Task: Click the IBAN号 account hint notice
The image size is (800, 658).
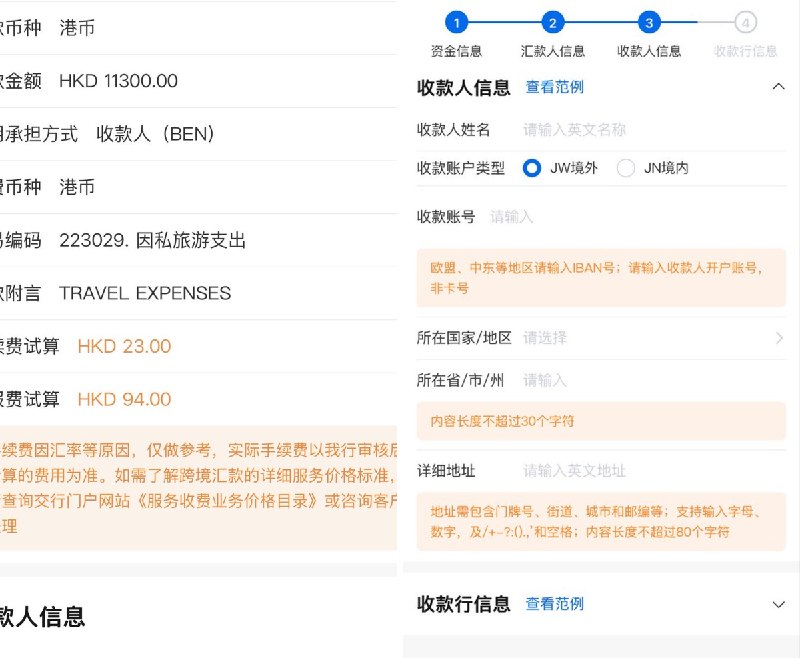Action: (601, 278)
